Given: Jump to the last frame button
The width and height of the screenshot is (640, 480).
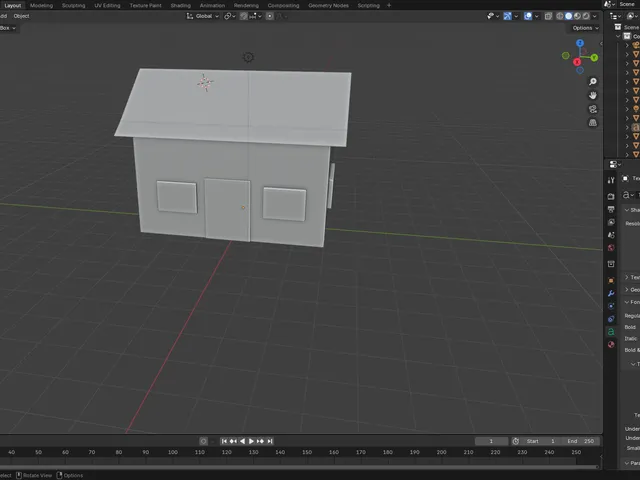Looking at the screenshot, I should coord(270,441).
